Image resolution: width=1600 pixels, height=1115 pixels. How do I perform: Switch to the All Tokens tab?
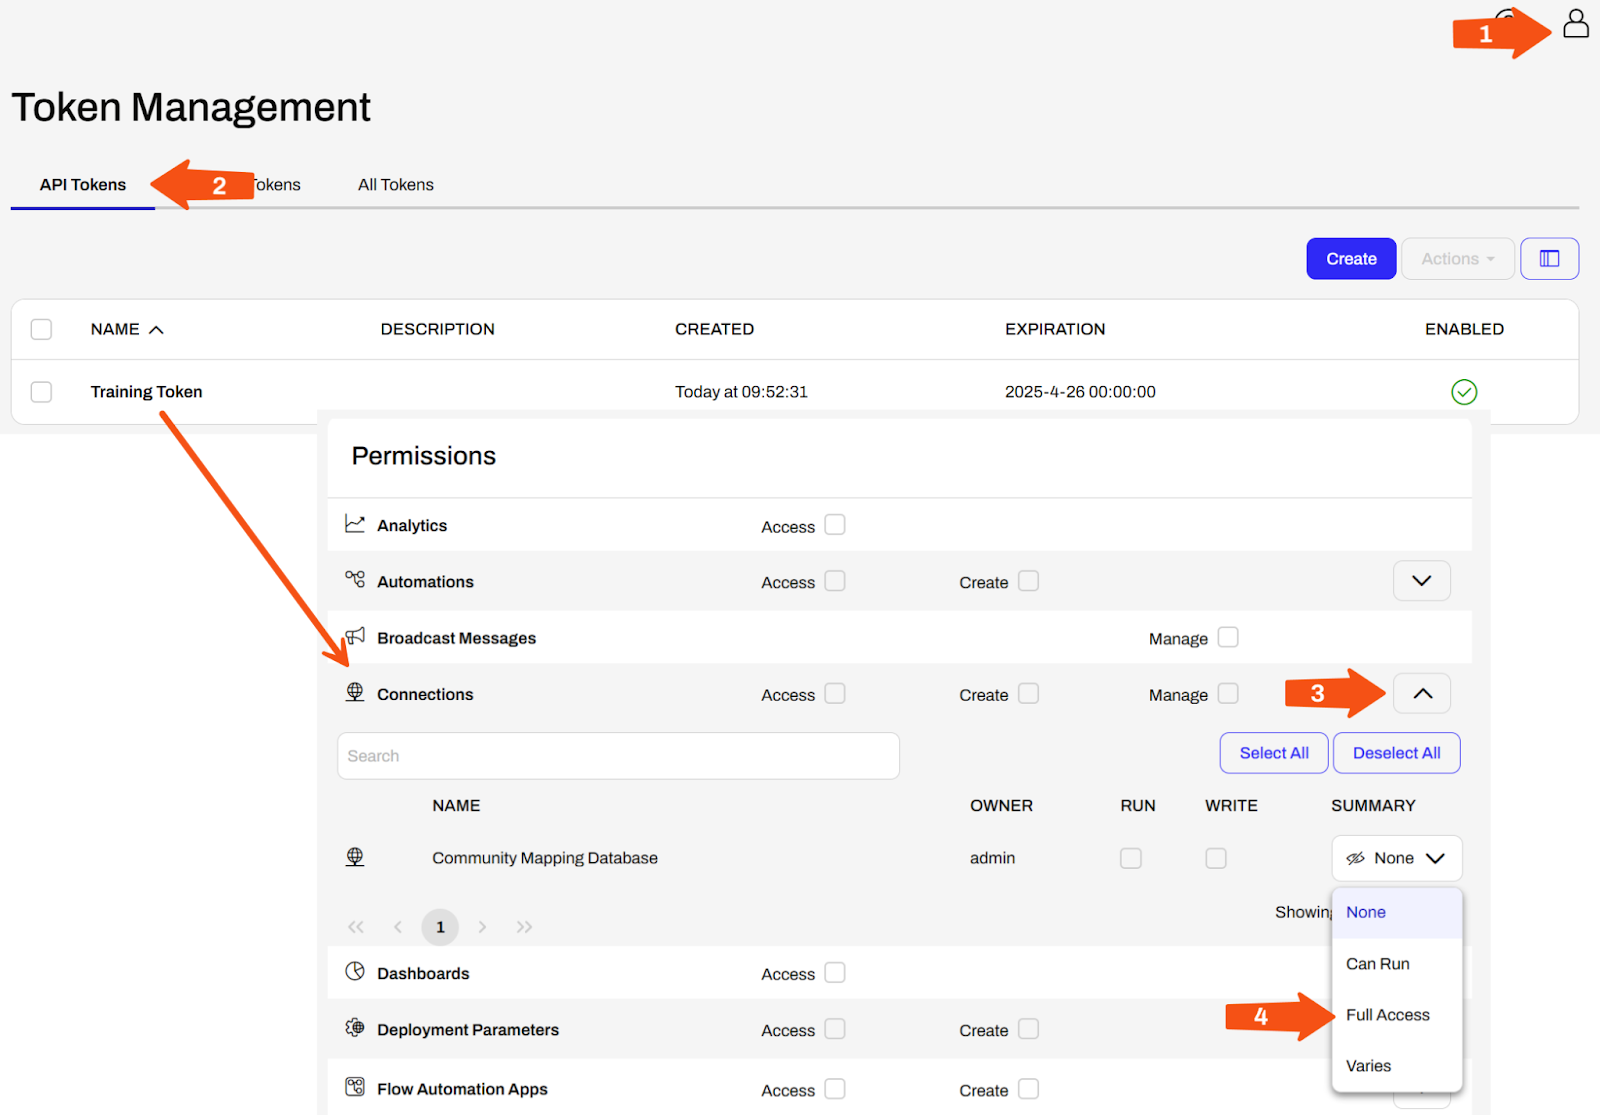pyautogui.click(x=396, y=185)
